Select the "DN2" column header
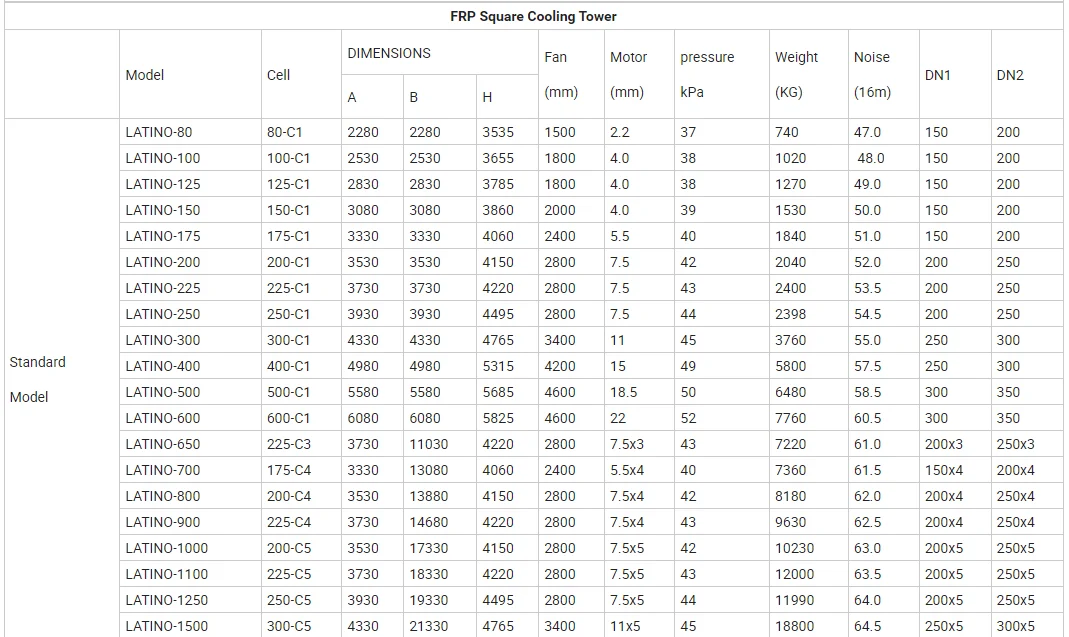This screenshot has width=1069, height=637. 1010,75
